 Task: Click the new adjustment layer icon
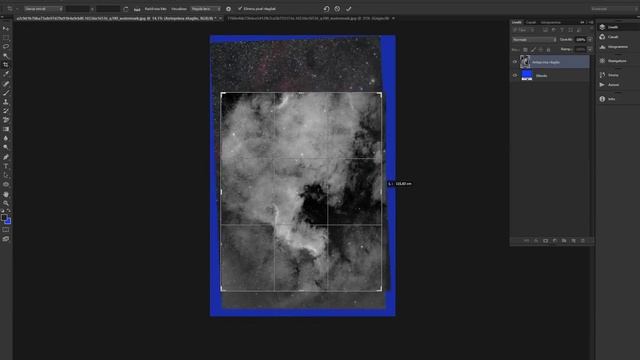tap(555, 241)
